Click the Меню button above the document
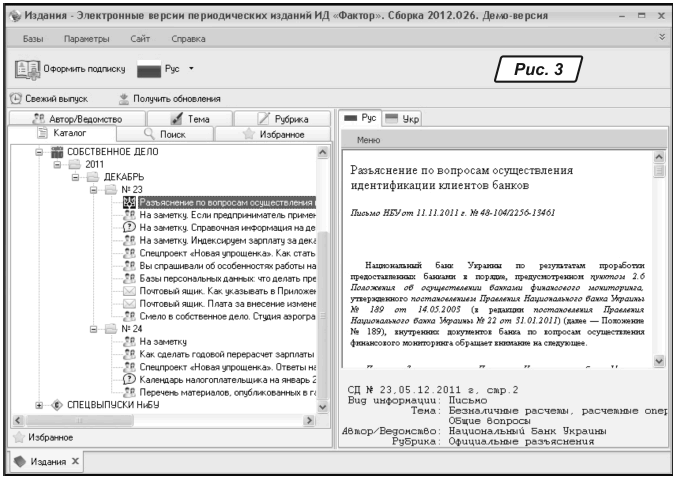 coord(368,140)
